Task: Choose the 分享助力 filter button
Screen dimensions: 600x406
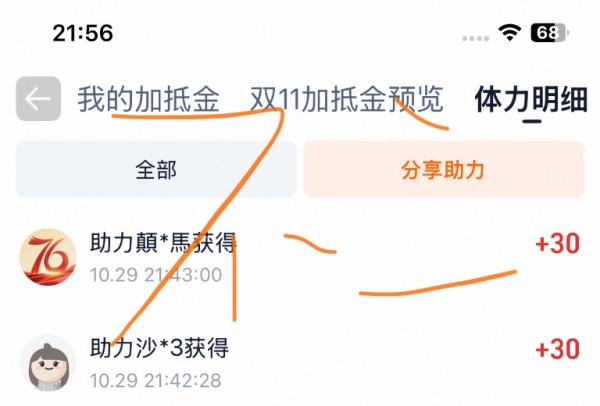Action: tap(443, 169)
